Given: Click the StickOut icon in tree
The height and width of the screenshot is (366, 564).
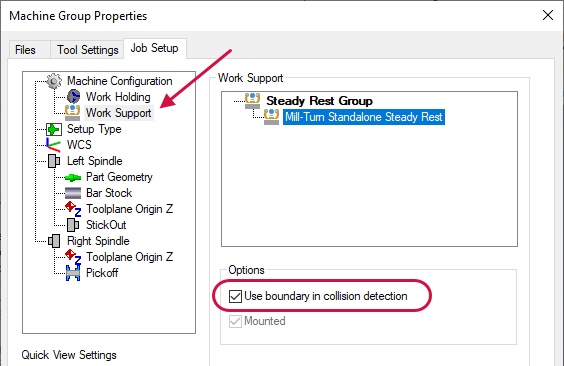Looking at the screenshot, I should (73, 225).
